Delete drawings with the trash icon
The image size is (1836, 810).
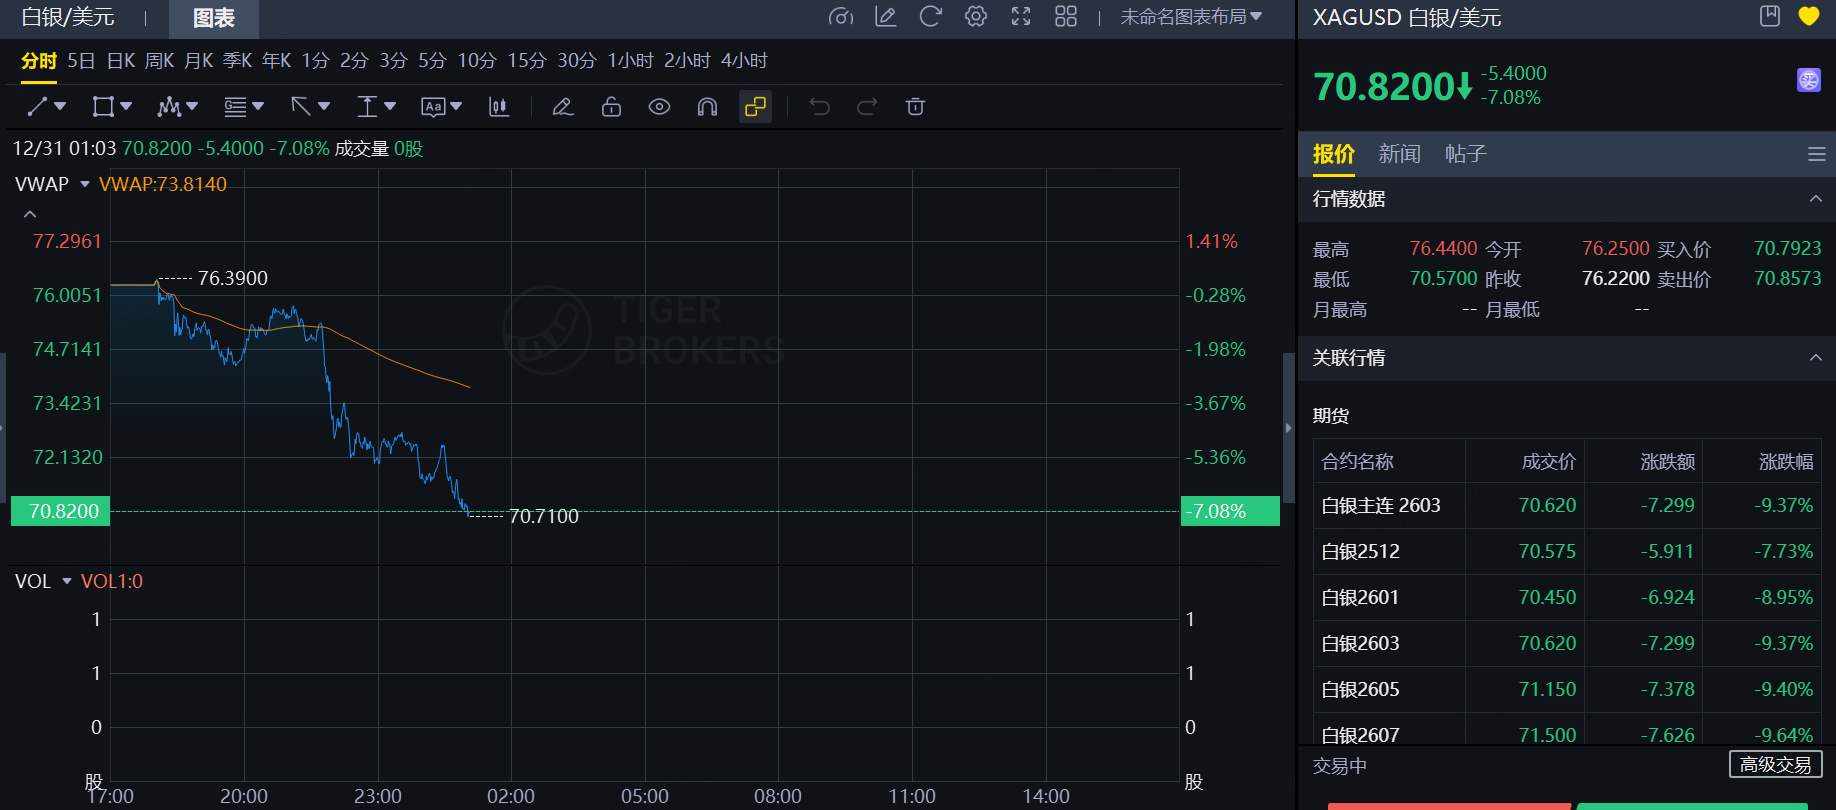click(915, 107)
